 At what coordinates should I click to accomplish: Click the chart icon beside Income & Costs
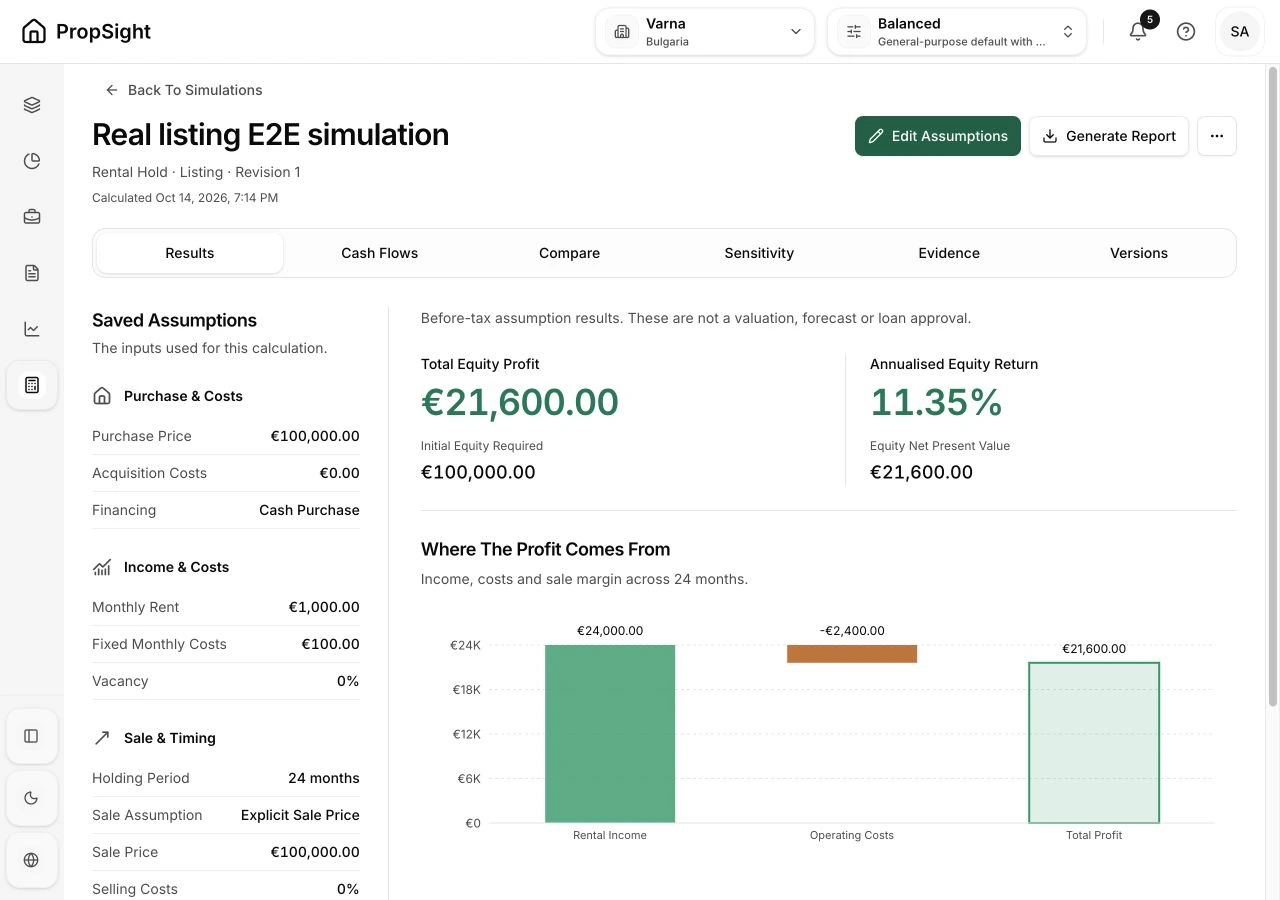pos(102,567)
